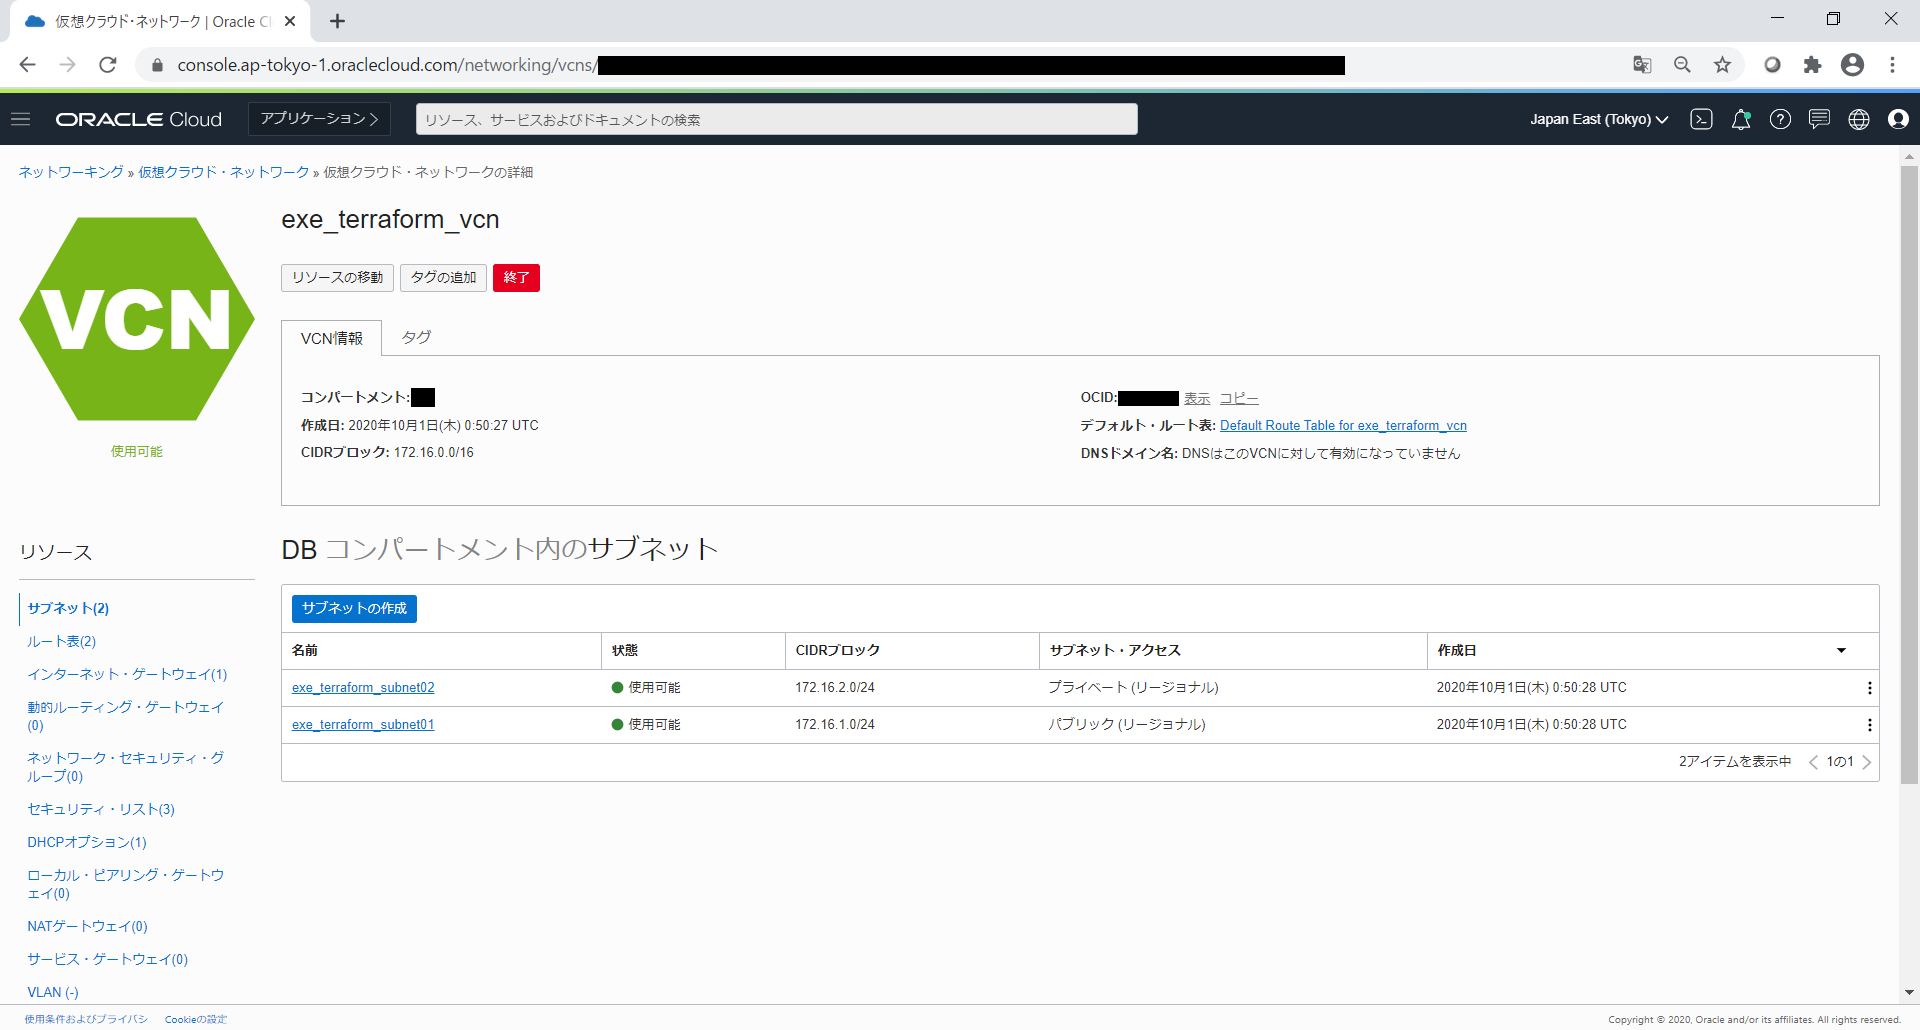Bookmark this page with the star icon
Screen dimensions: 1920x1030
(1722, 65)
